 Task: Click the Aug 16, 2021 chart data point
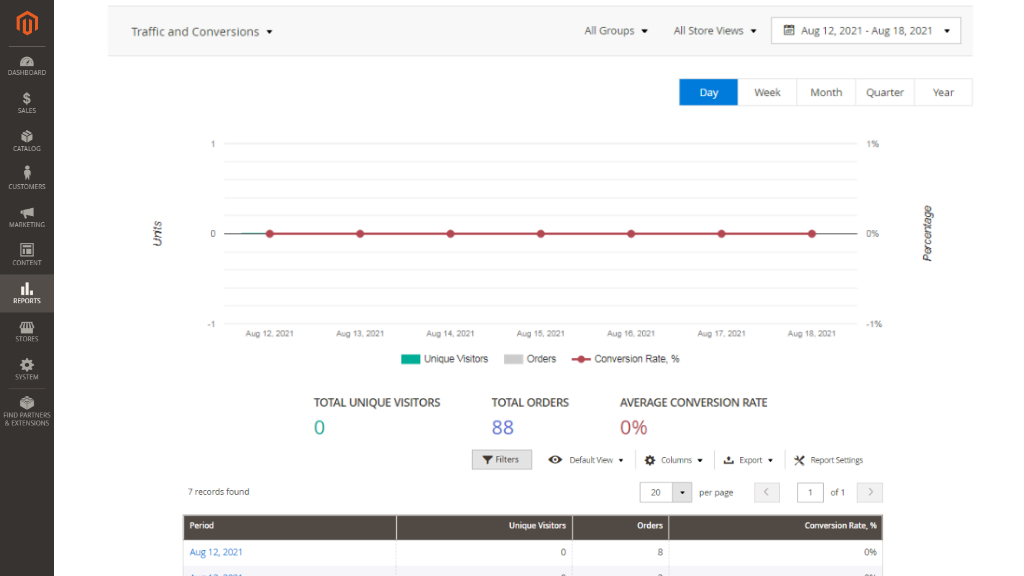pos(631,234)
